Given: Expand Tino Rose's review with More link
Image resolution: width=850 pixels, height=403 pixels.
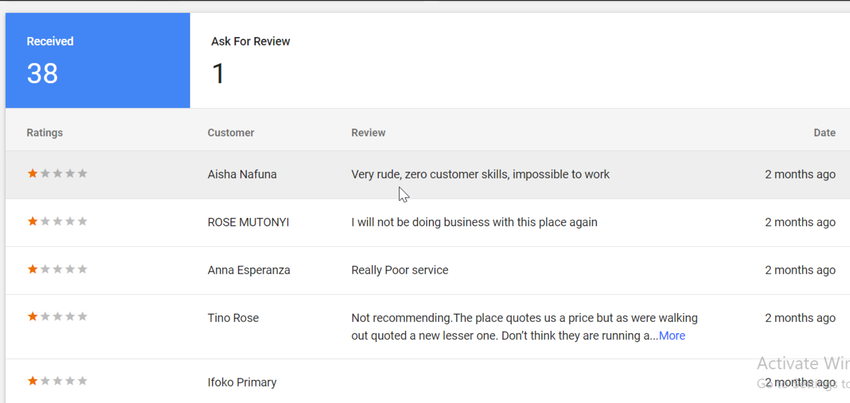Looking at the screenshot, I should click(x=672, y=336).
